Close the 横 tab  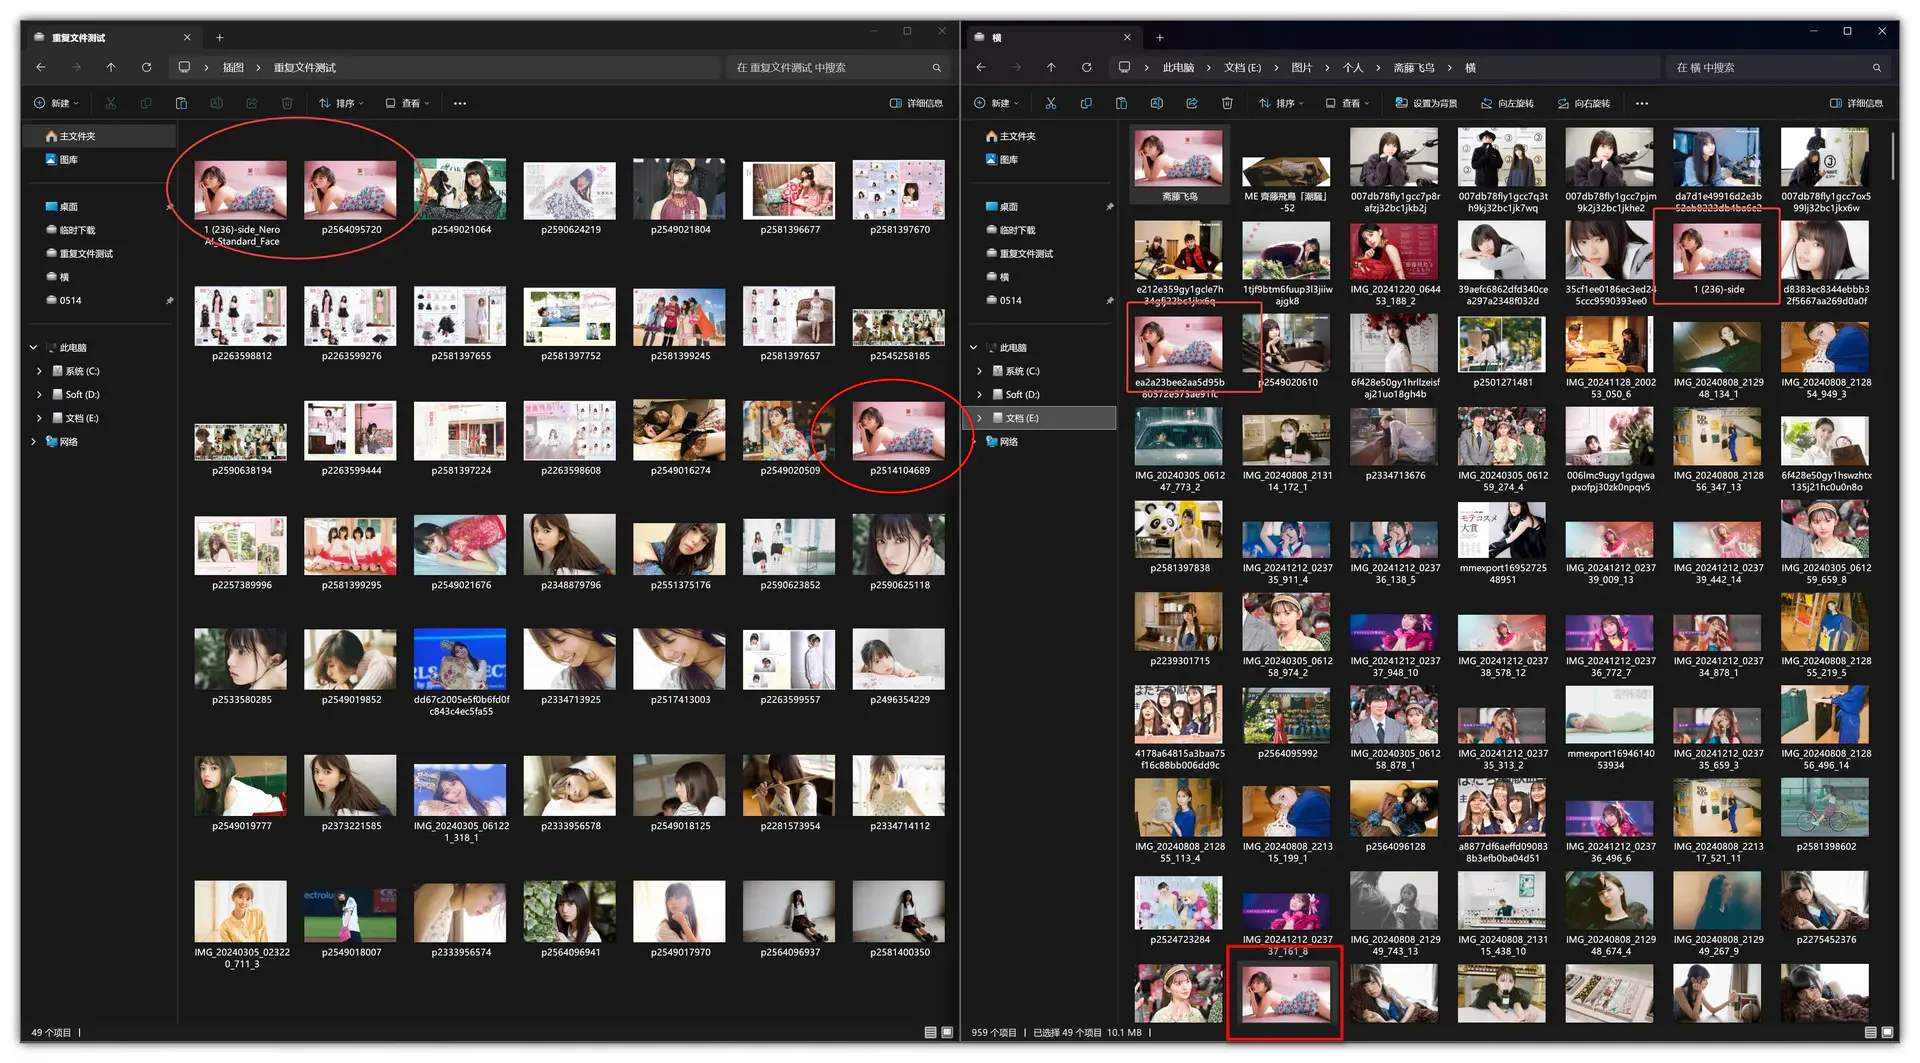pyautogui.click(x=1127, y=37)
